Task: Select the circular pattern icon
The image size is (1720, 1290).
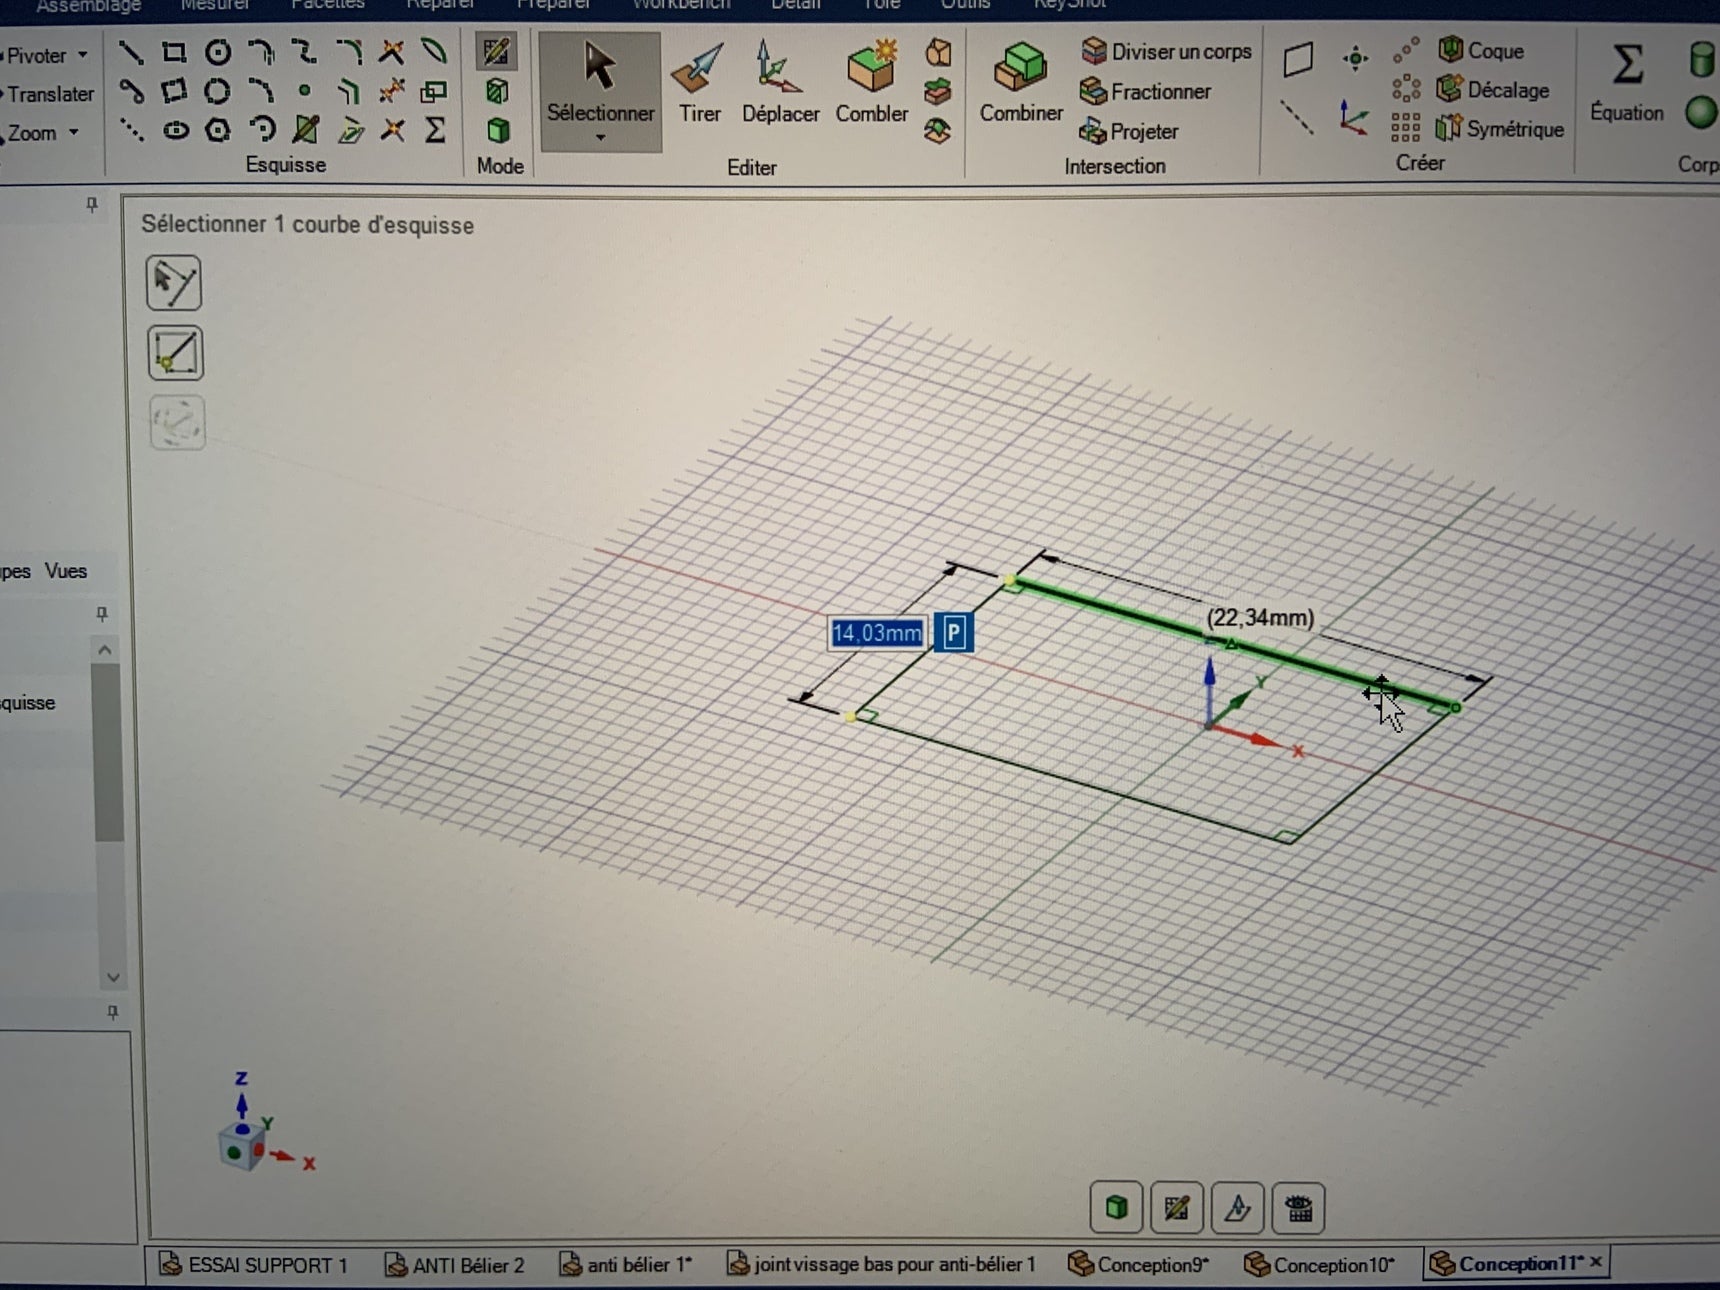Action: (1406, 88)
